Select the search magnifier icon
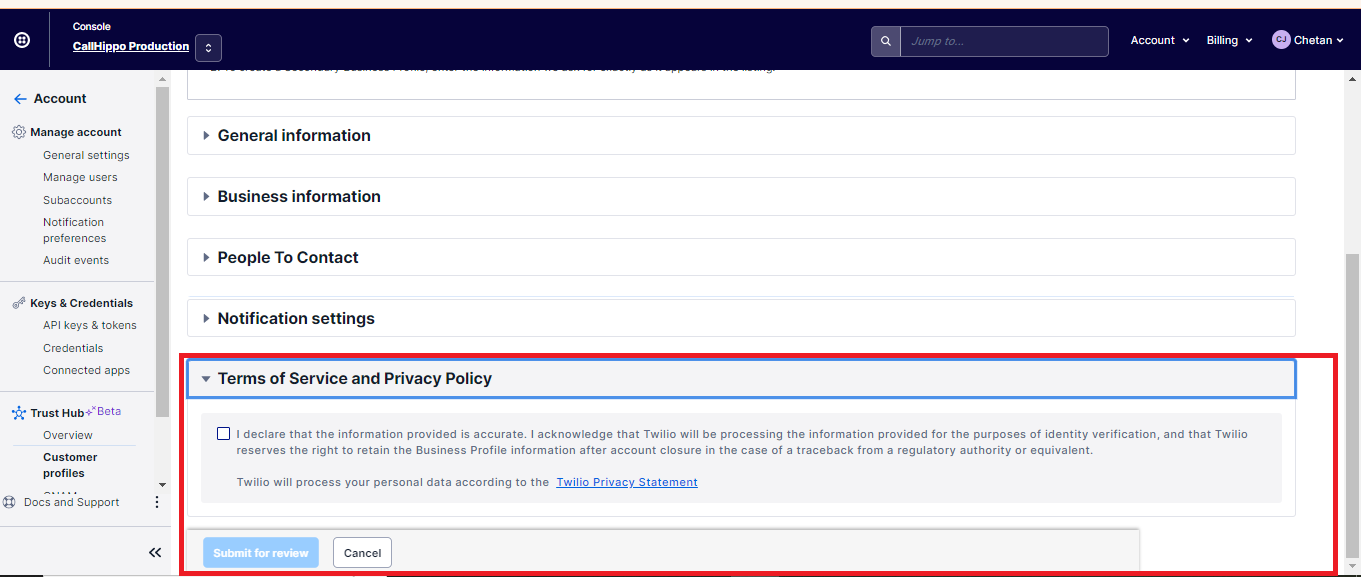The height and width of the screenshot is (577, 1361). pos(886,41)
